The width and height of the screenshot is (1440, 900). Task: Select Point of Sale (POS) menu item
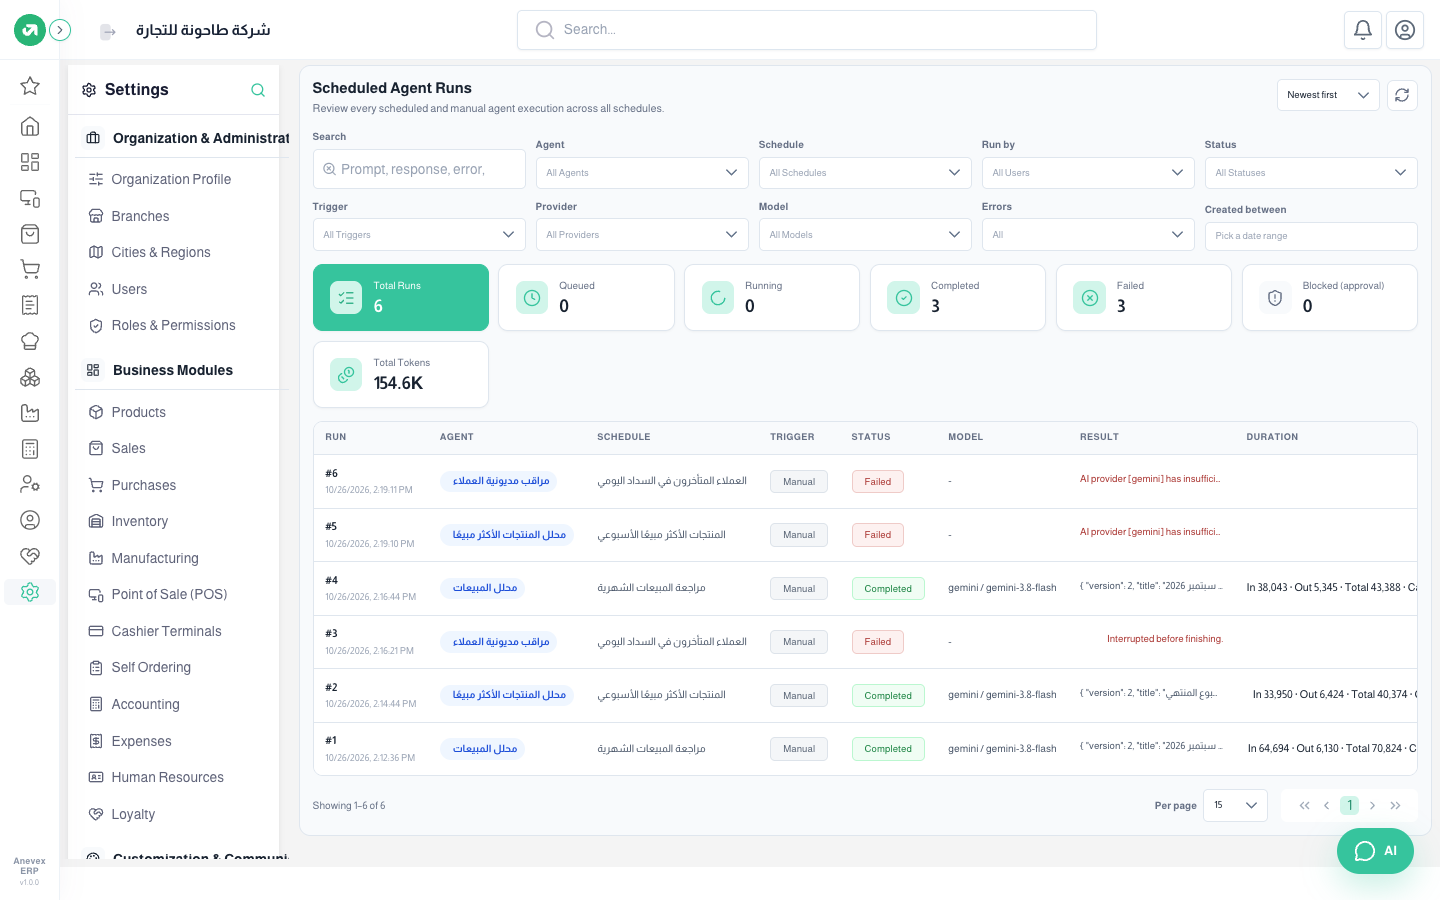coord(169,595)
